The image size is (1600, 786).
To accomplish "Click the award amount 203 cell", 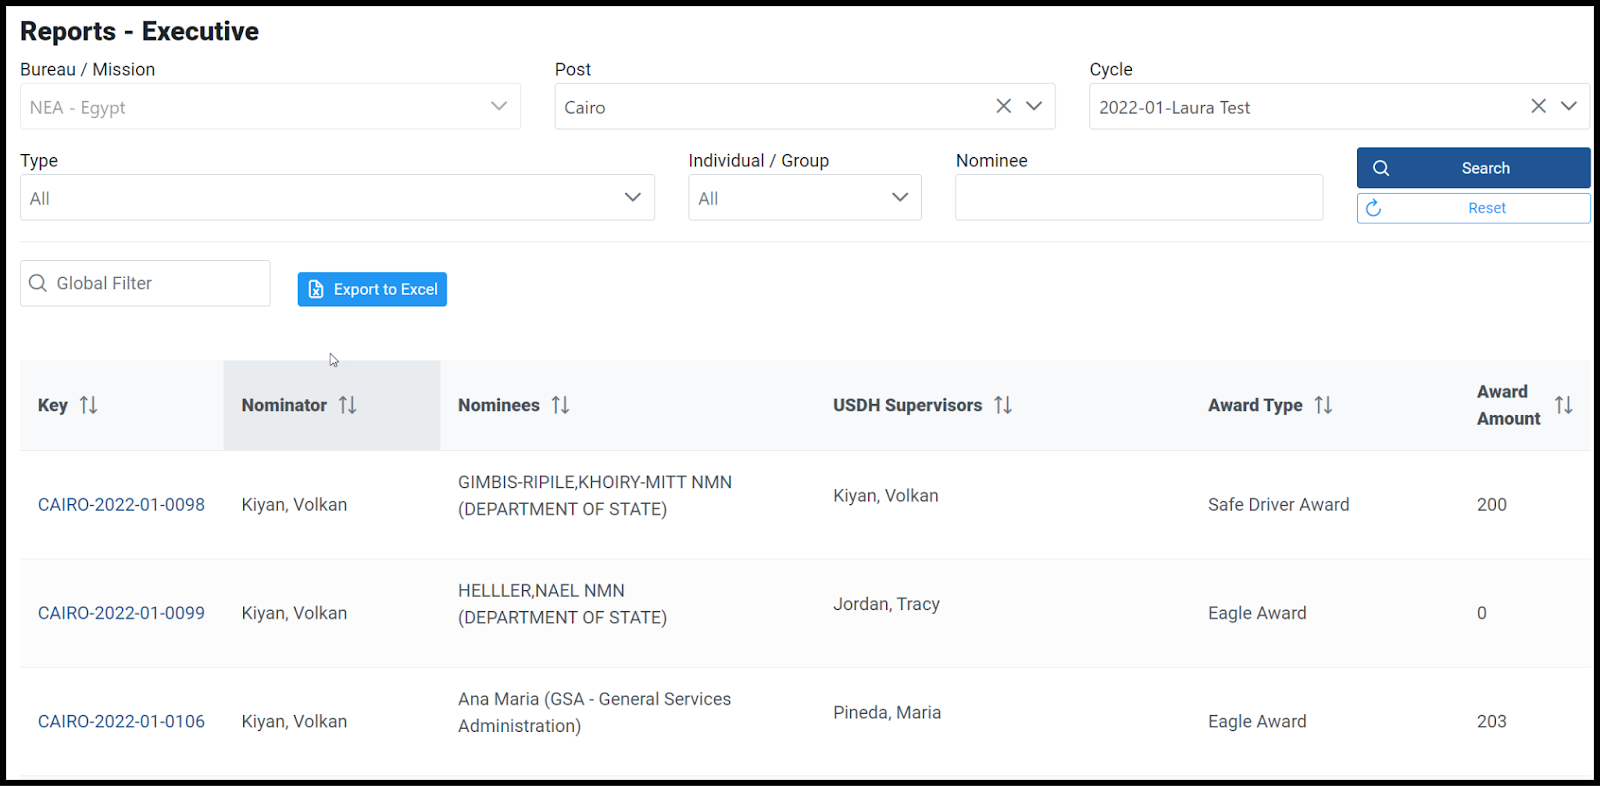I will 1491,721.
